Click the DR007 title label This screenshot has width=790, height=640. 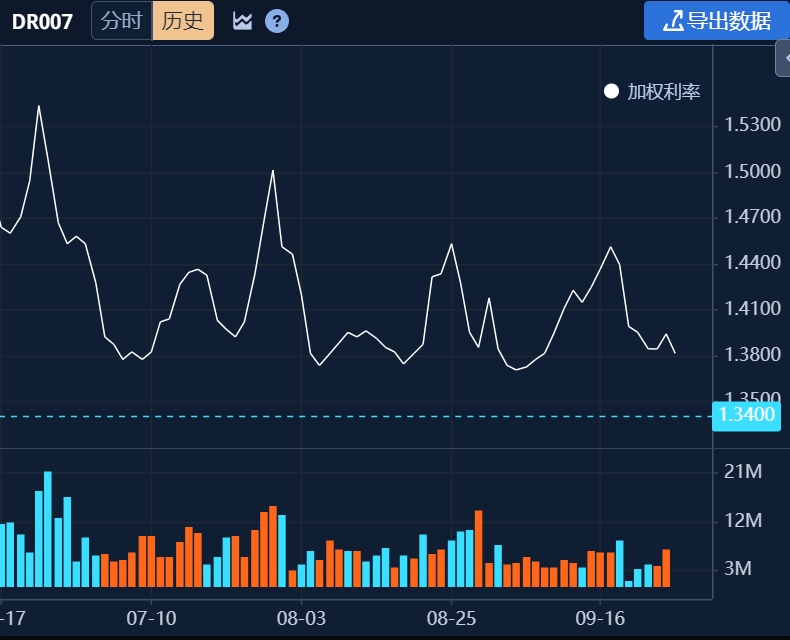[42, 22]
